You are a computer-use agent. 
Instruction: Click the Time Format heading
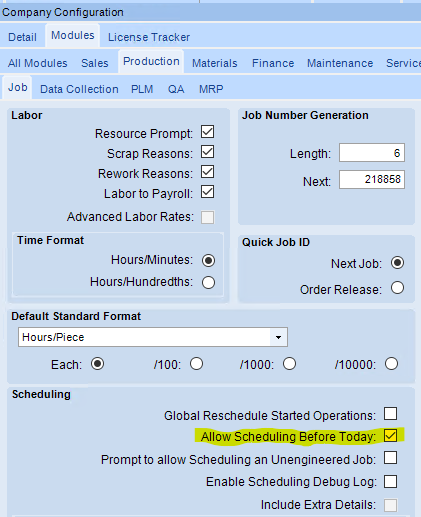coord(50,240)
